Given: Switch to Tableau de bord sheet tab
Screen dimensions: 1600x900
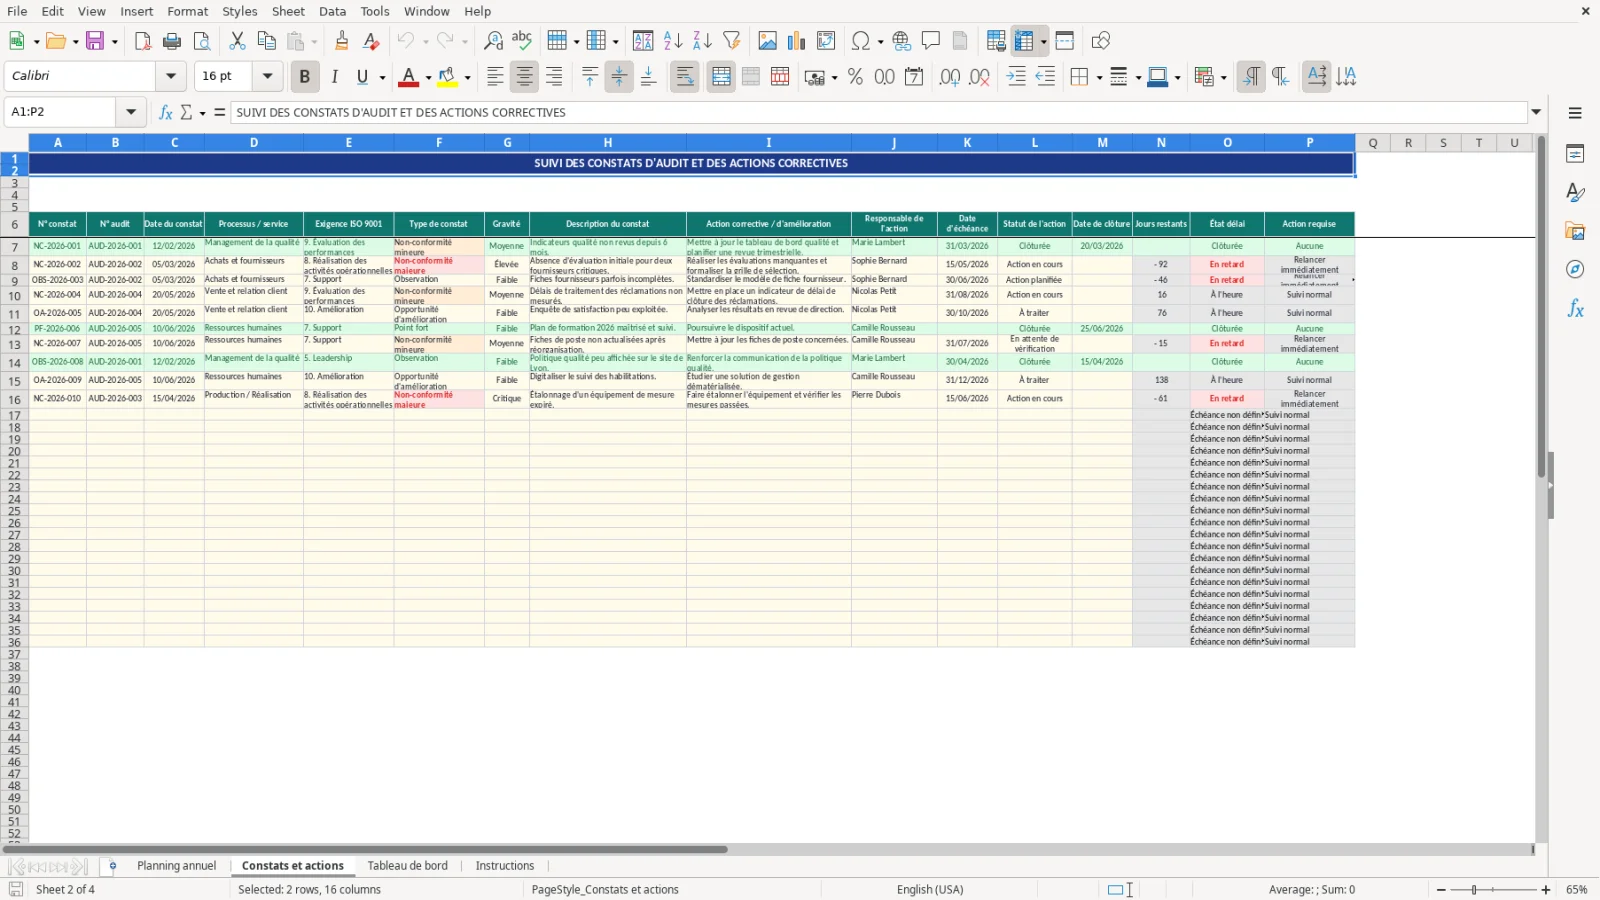Looking at the screenshot, I should click(408, 866).
